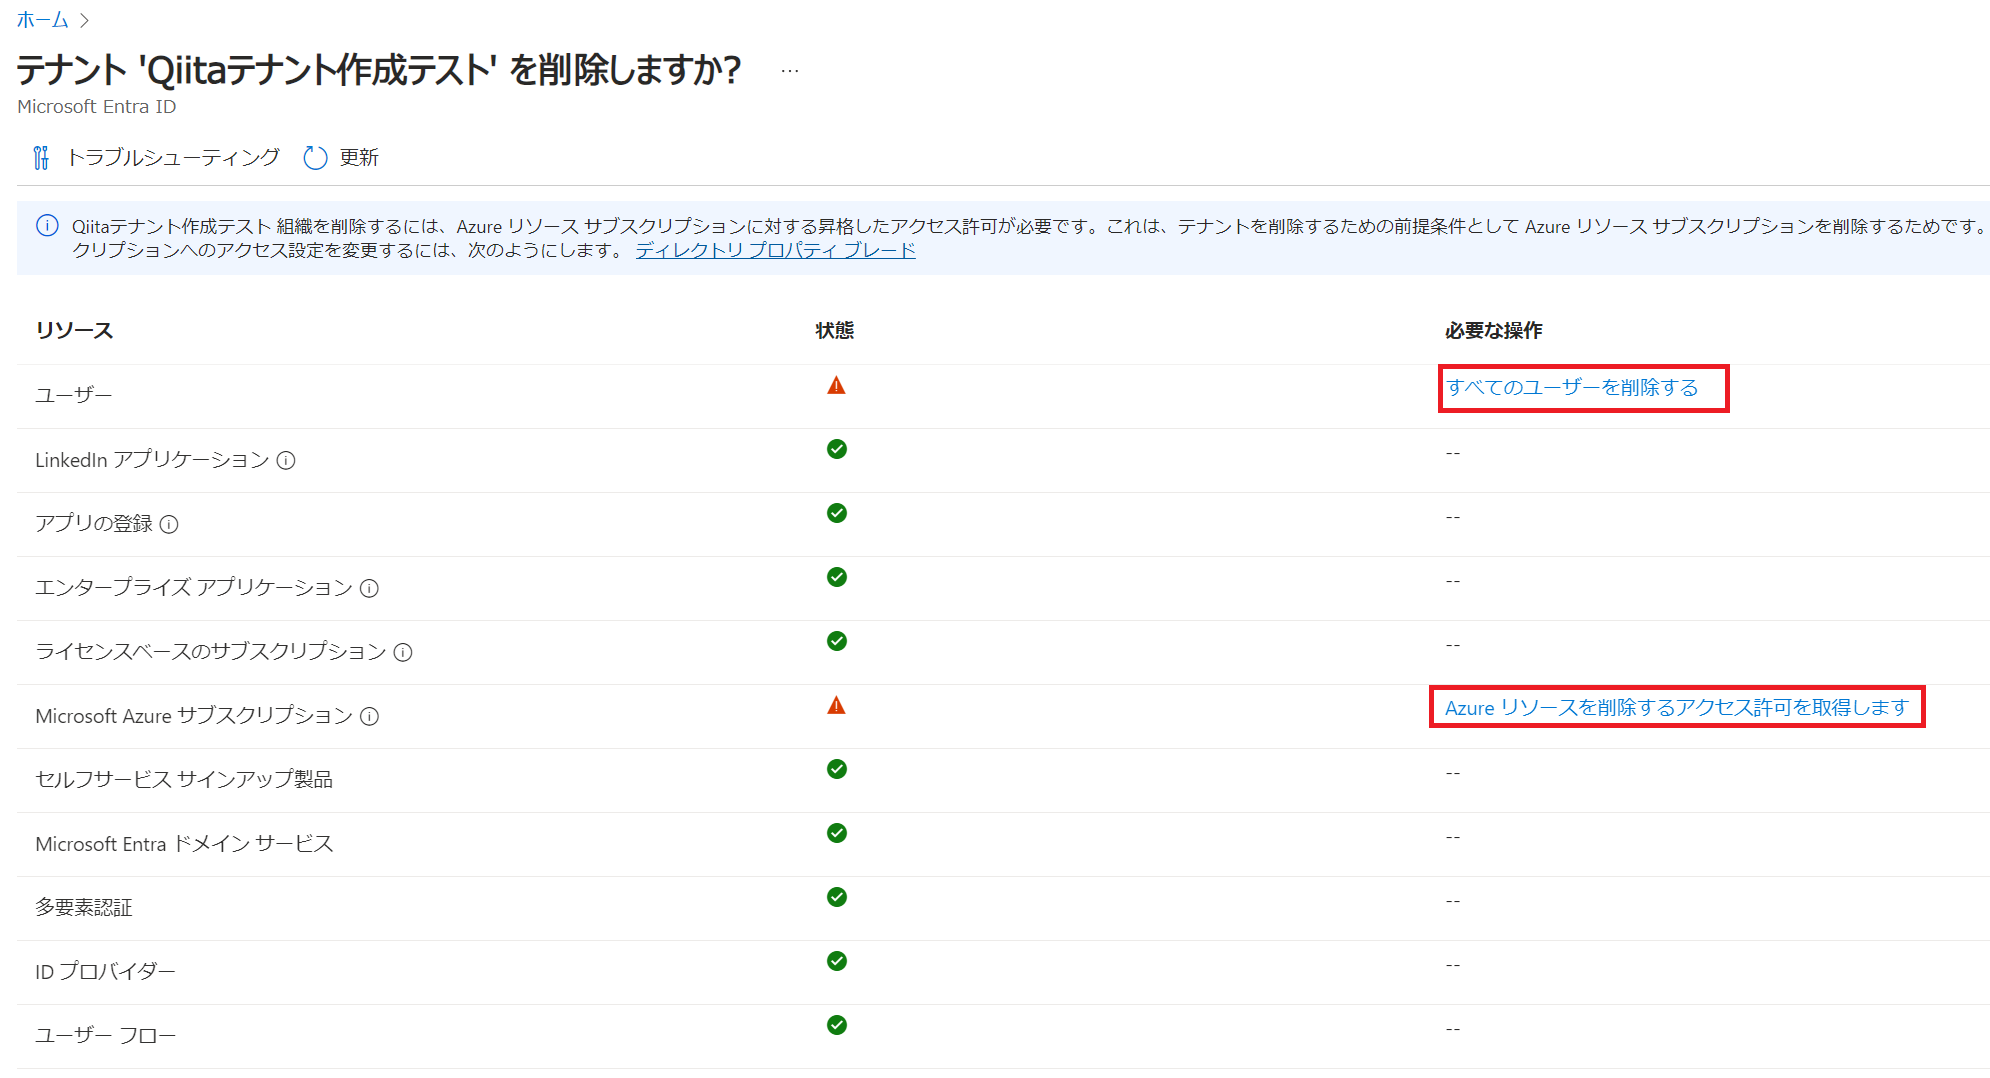Click info icon next to ライセンスベースのサブスクリプション
Image resolution: width=1990 pixels, height=1078 pixels.
click(403, 652)
